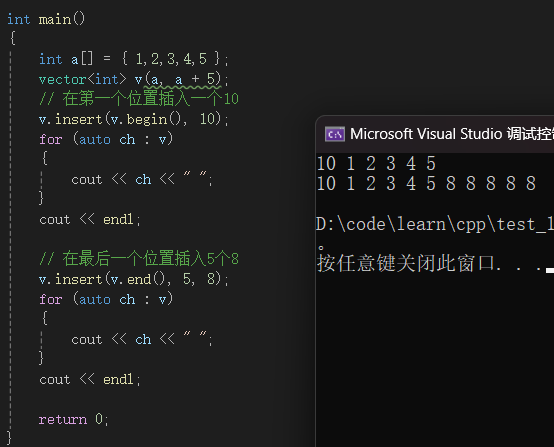Screen dimensions: 554x447
Task: Click the 'v.insert(v.end(), 5, 8);' statement
Action: point(134,279)
